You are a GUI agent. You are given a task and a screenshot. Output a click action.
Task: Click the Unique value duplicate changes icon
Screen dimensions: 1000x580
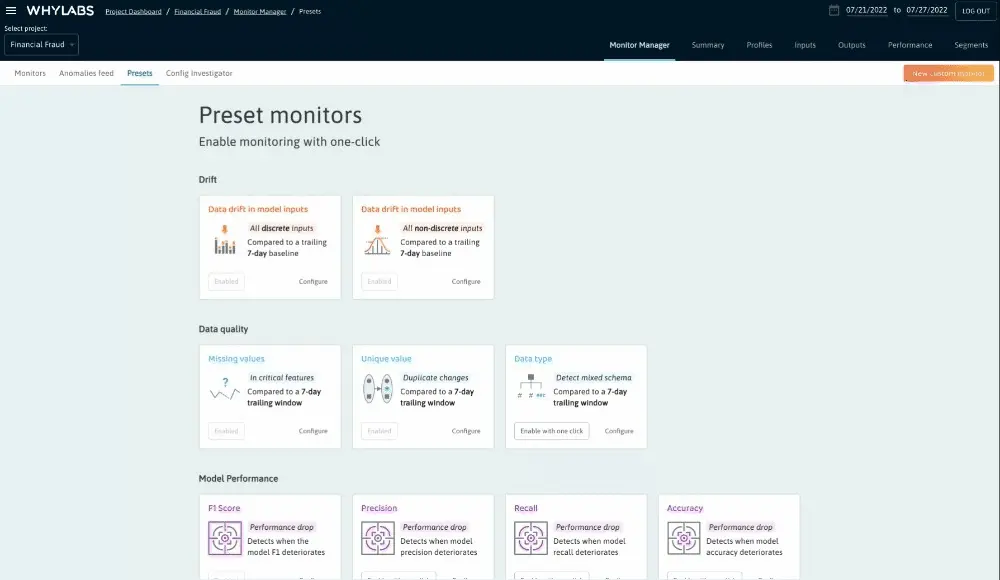coord(377,389)
